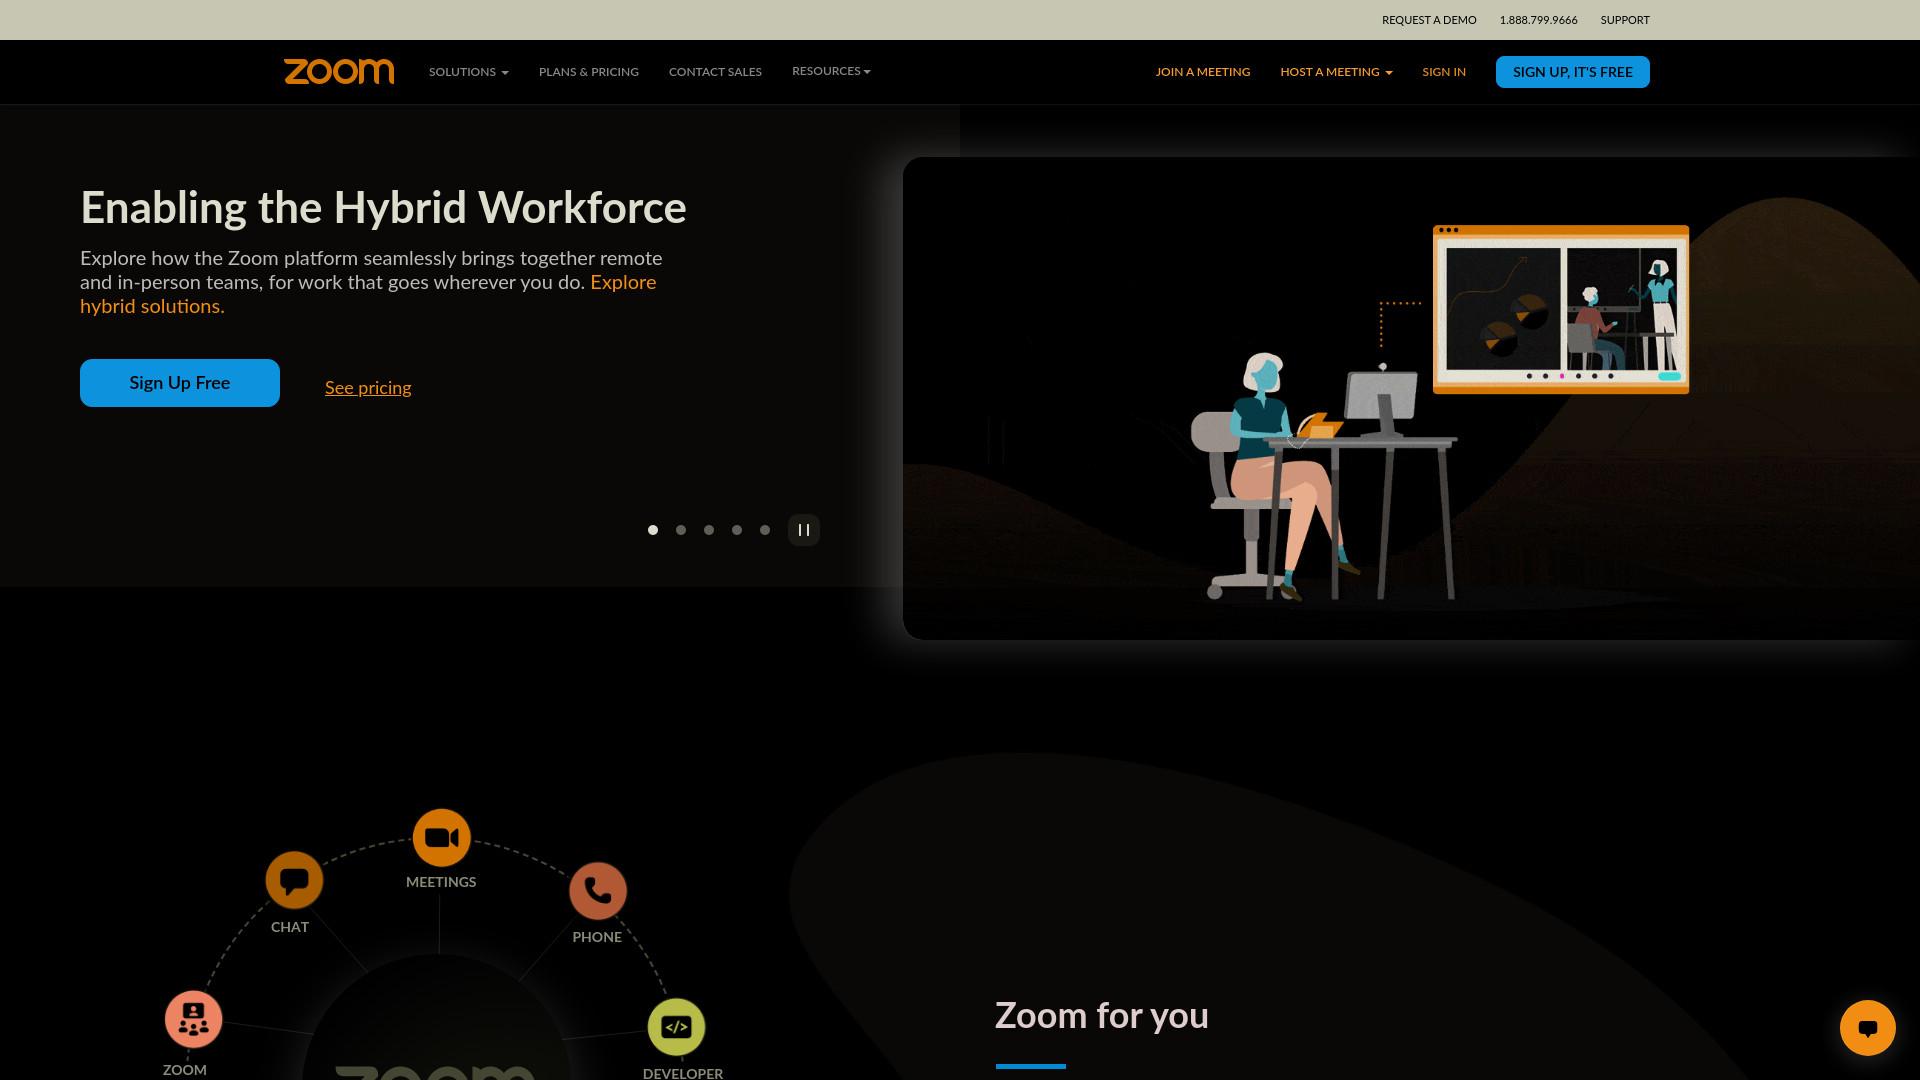
Task: Go to the fifth carousel slide dot
Action: [765, 530]
